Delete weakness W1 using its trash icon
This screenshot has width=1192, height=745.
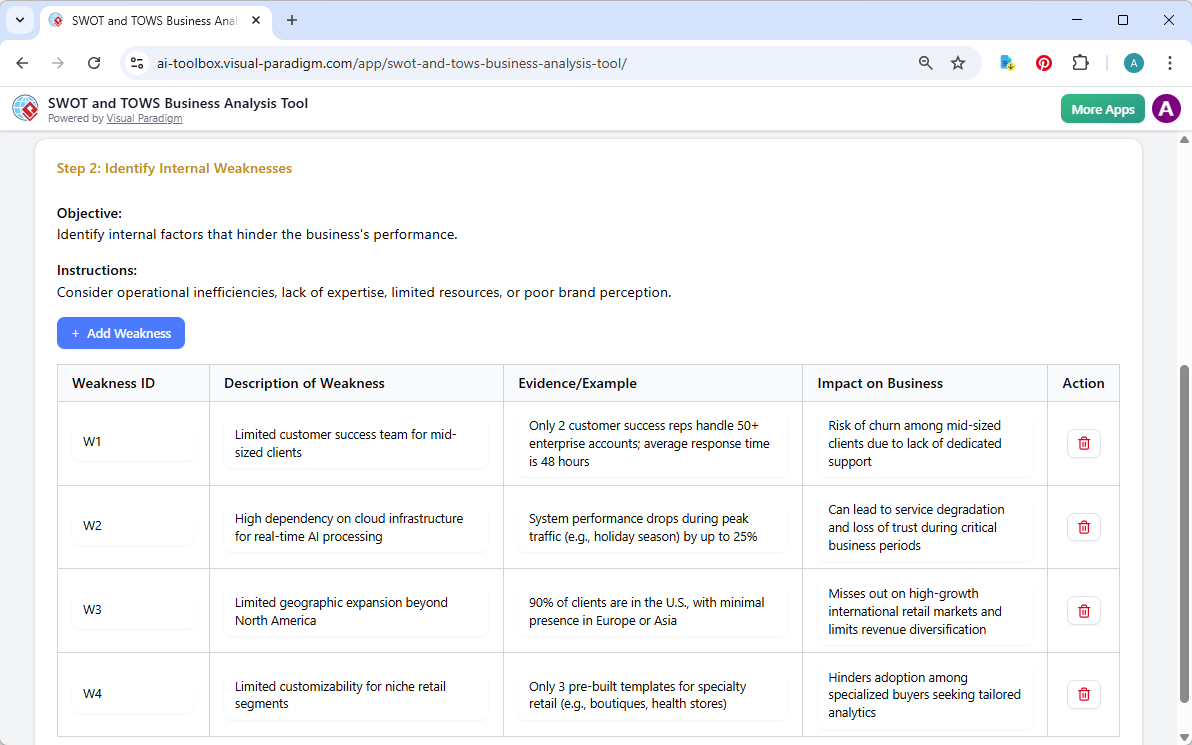[1083, 443]
